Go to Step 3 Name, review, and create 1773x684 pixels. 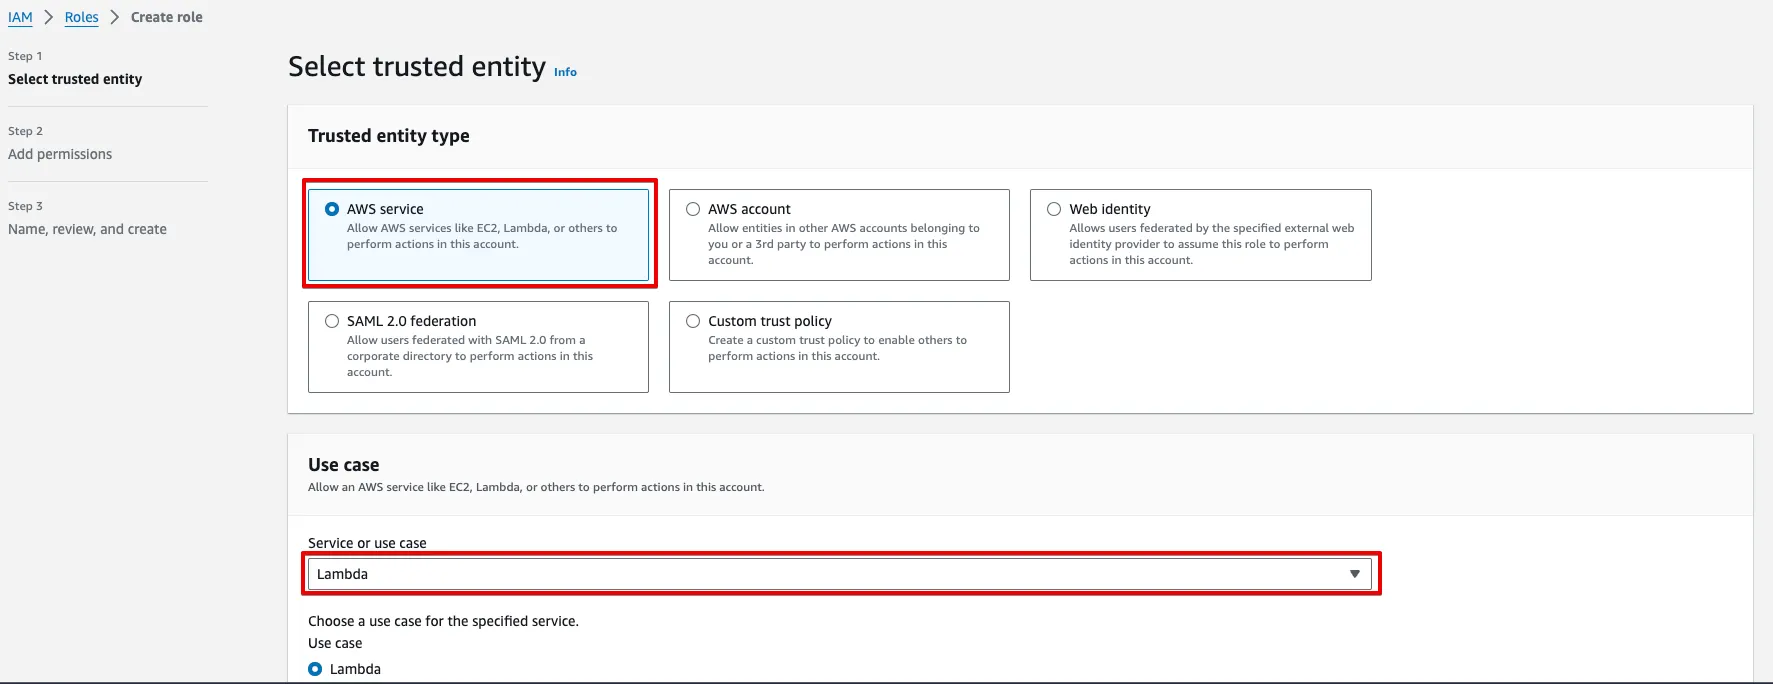point(87,229)
